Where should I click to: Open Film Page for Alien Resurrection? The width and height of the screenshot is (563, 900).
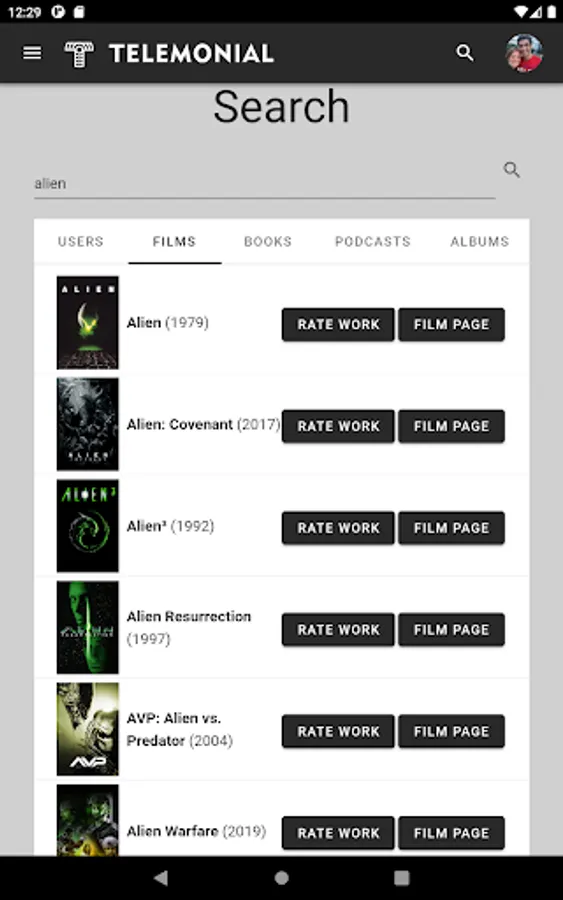pyautogui.click(x=452, y=630)
